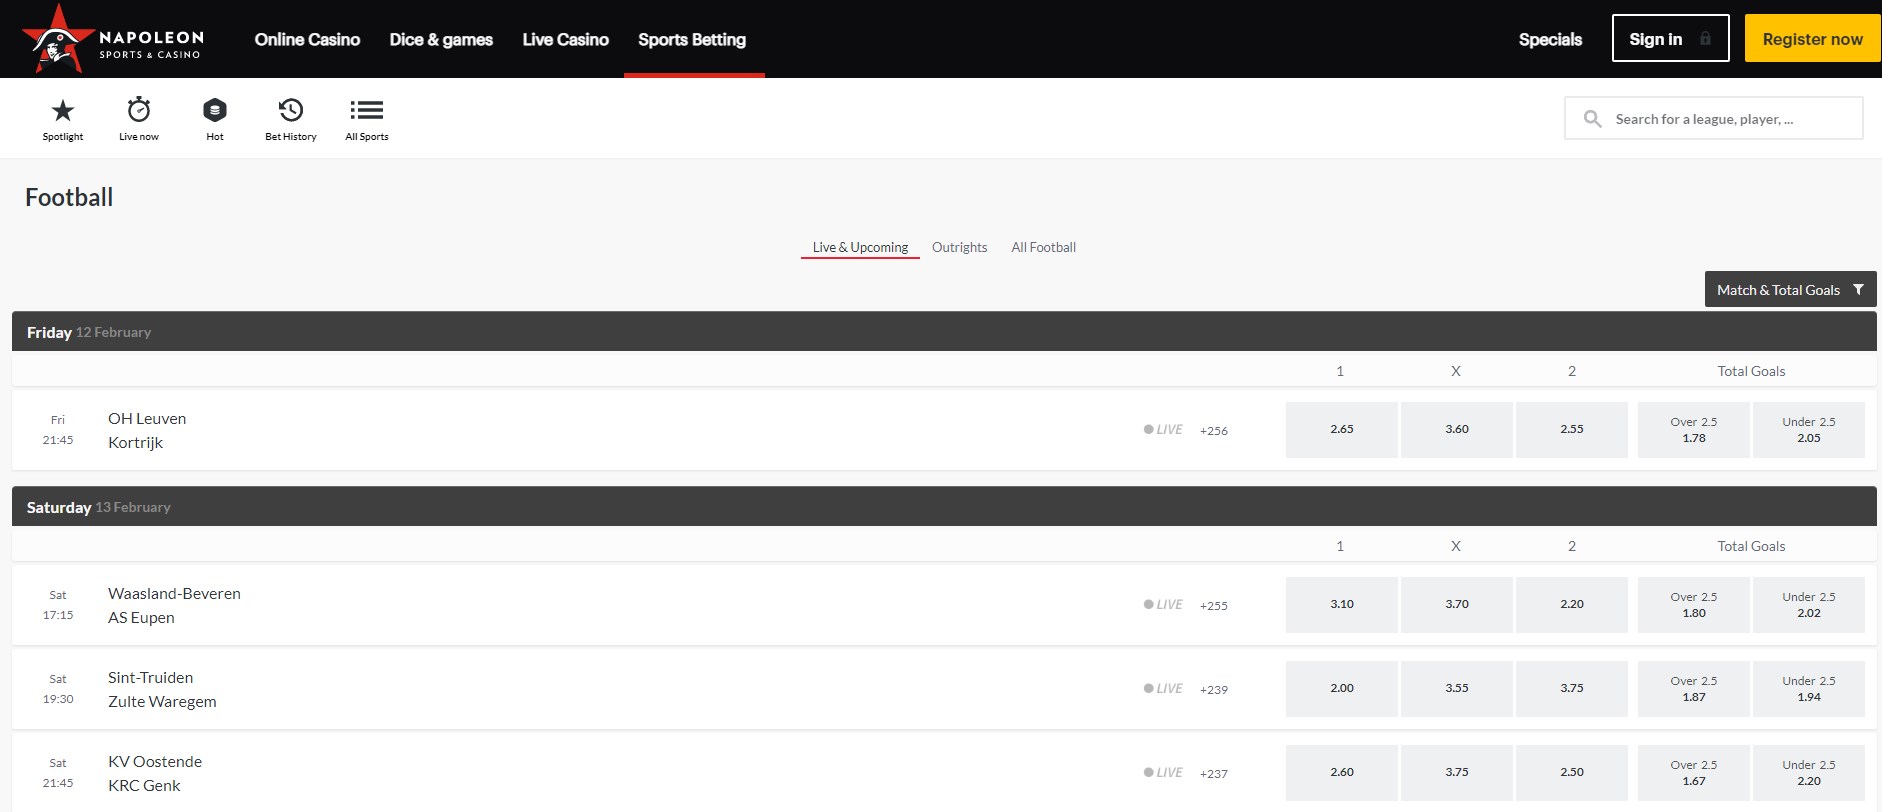The height and width of the screenshot is (812, 1882).
Task: Select Under 2.5 at 2.20
Action: pyautogui.click(x=1808, y=772)
